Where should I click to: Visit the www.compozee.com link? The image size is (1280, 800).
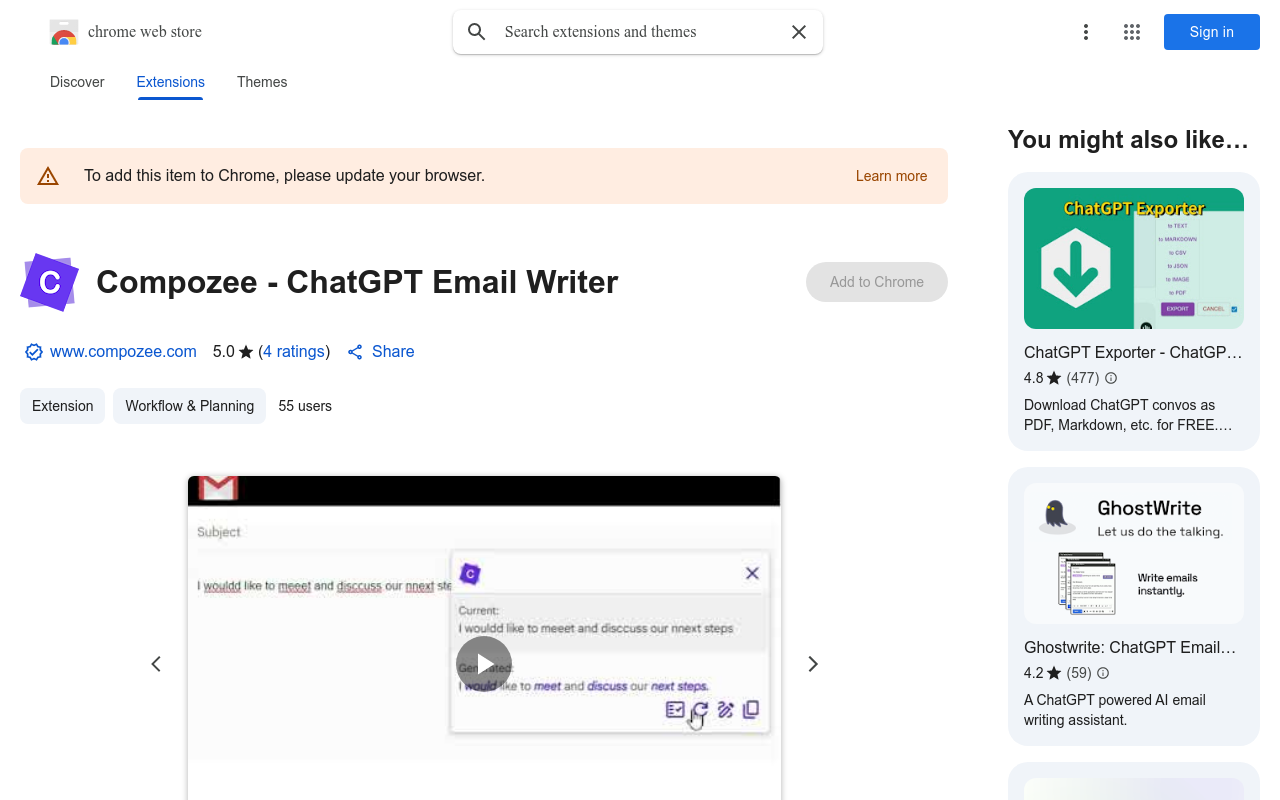(123, 352)
